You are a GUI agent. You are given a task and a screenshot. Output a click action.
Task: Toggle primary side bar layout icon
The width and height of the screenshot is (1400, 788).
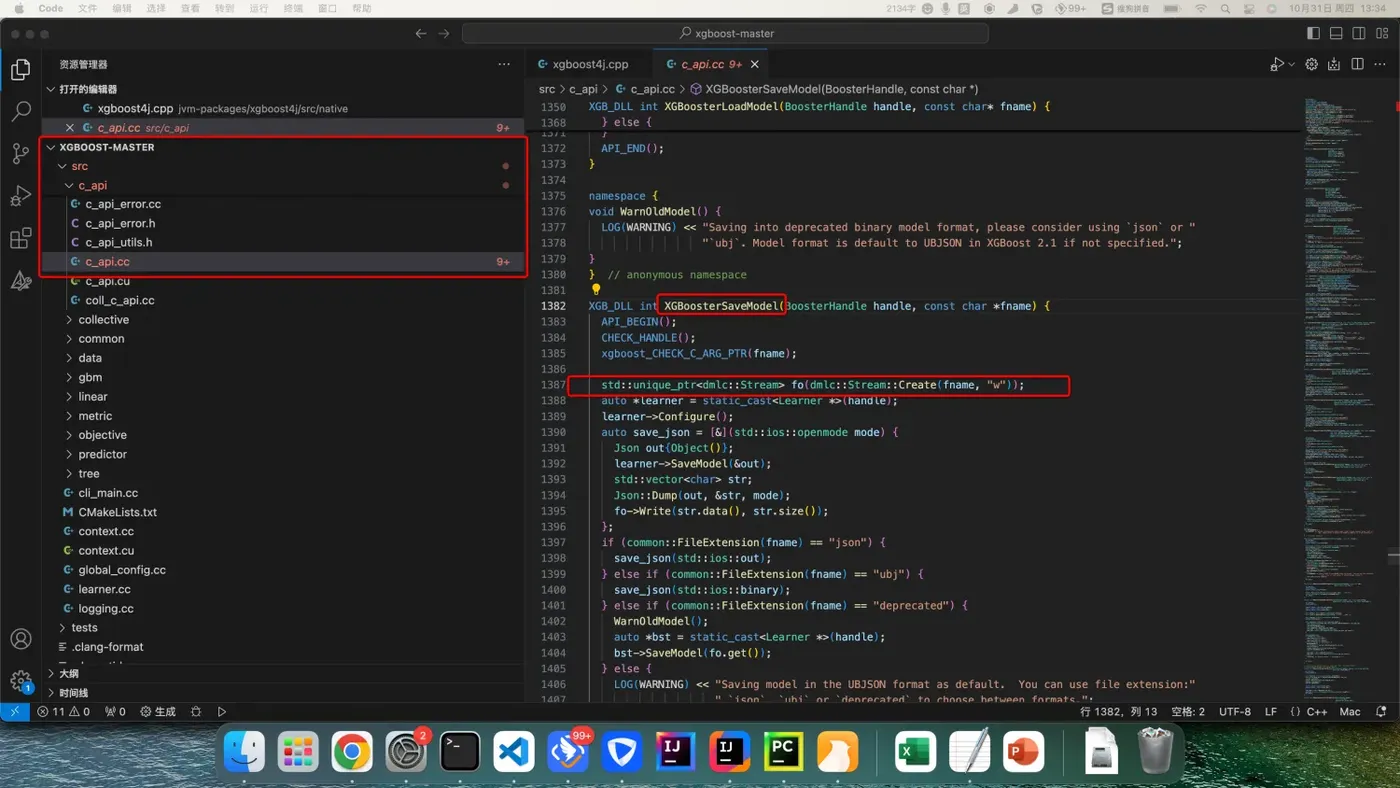coord(1313,33)
